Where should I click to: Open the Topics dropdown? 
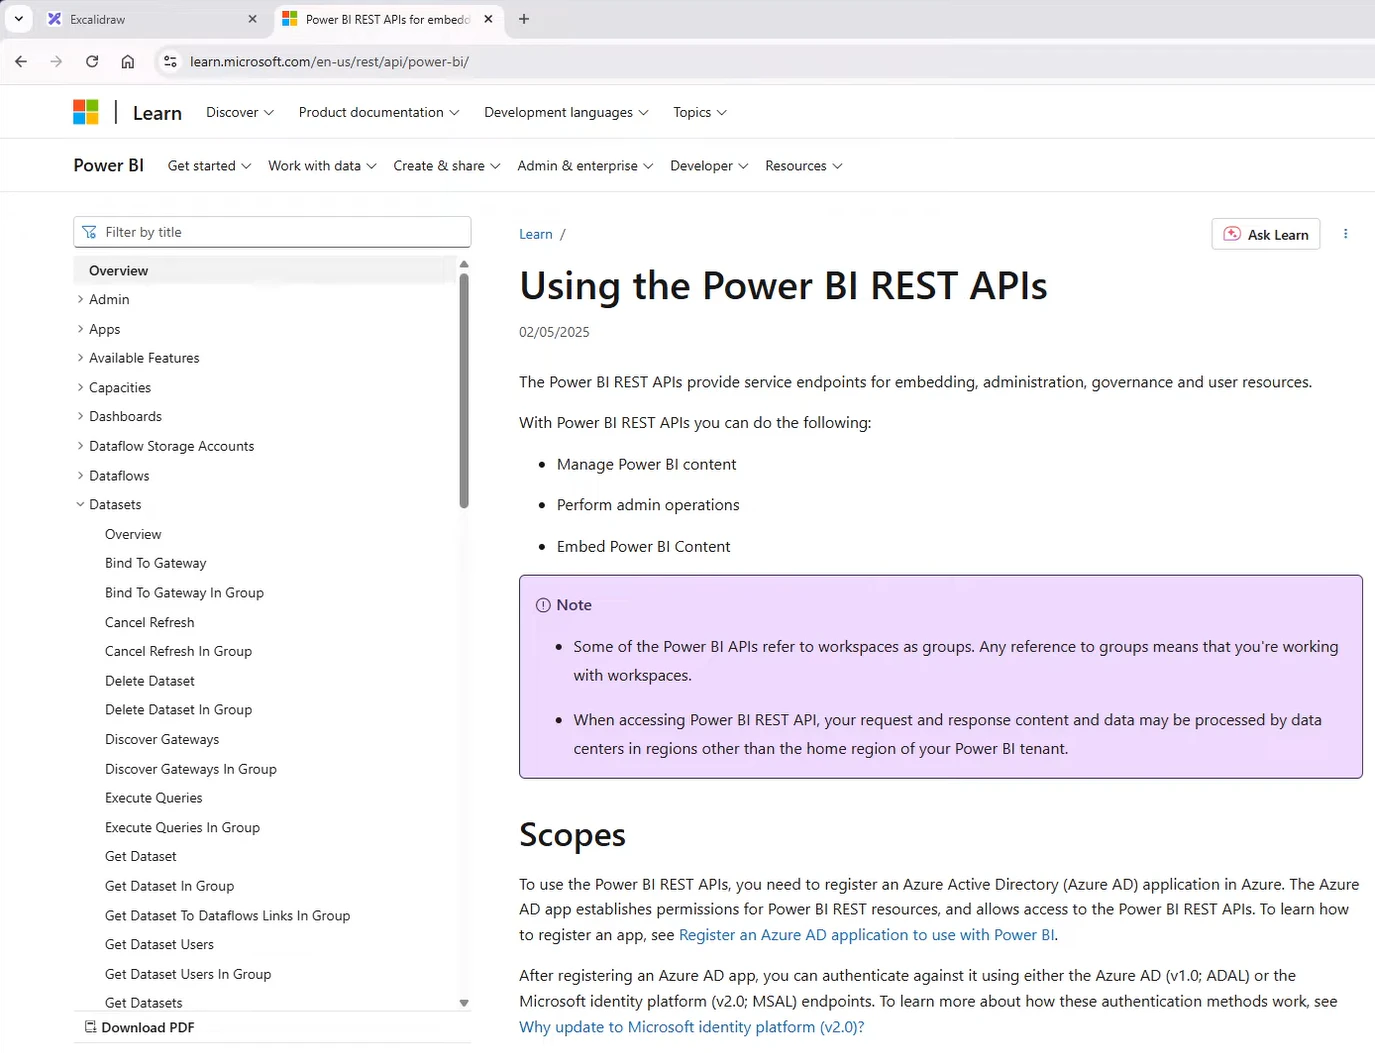pyautogui.click(x=700, y=112)
